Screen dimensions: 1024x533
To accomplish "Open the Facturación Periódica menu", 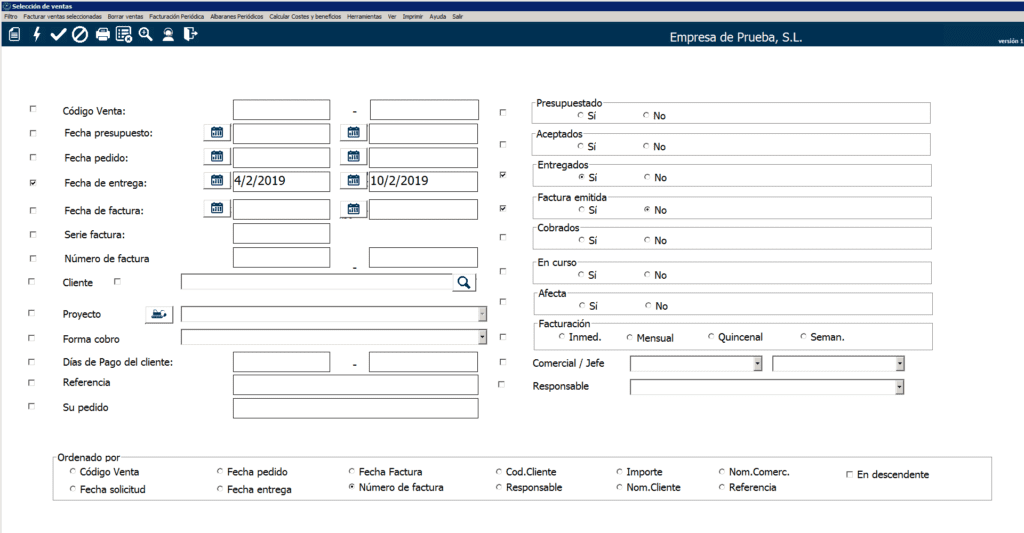I will point(176,17).
